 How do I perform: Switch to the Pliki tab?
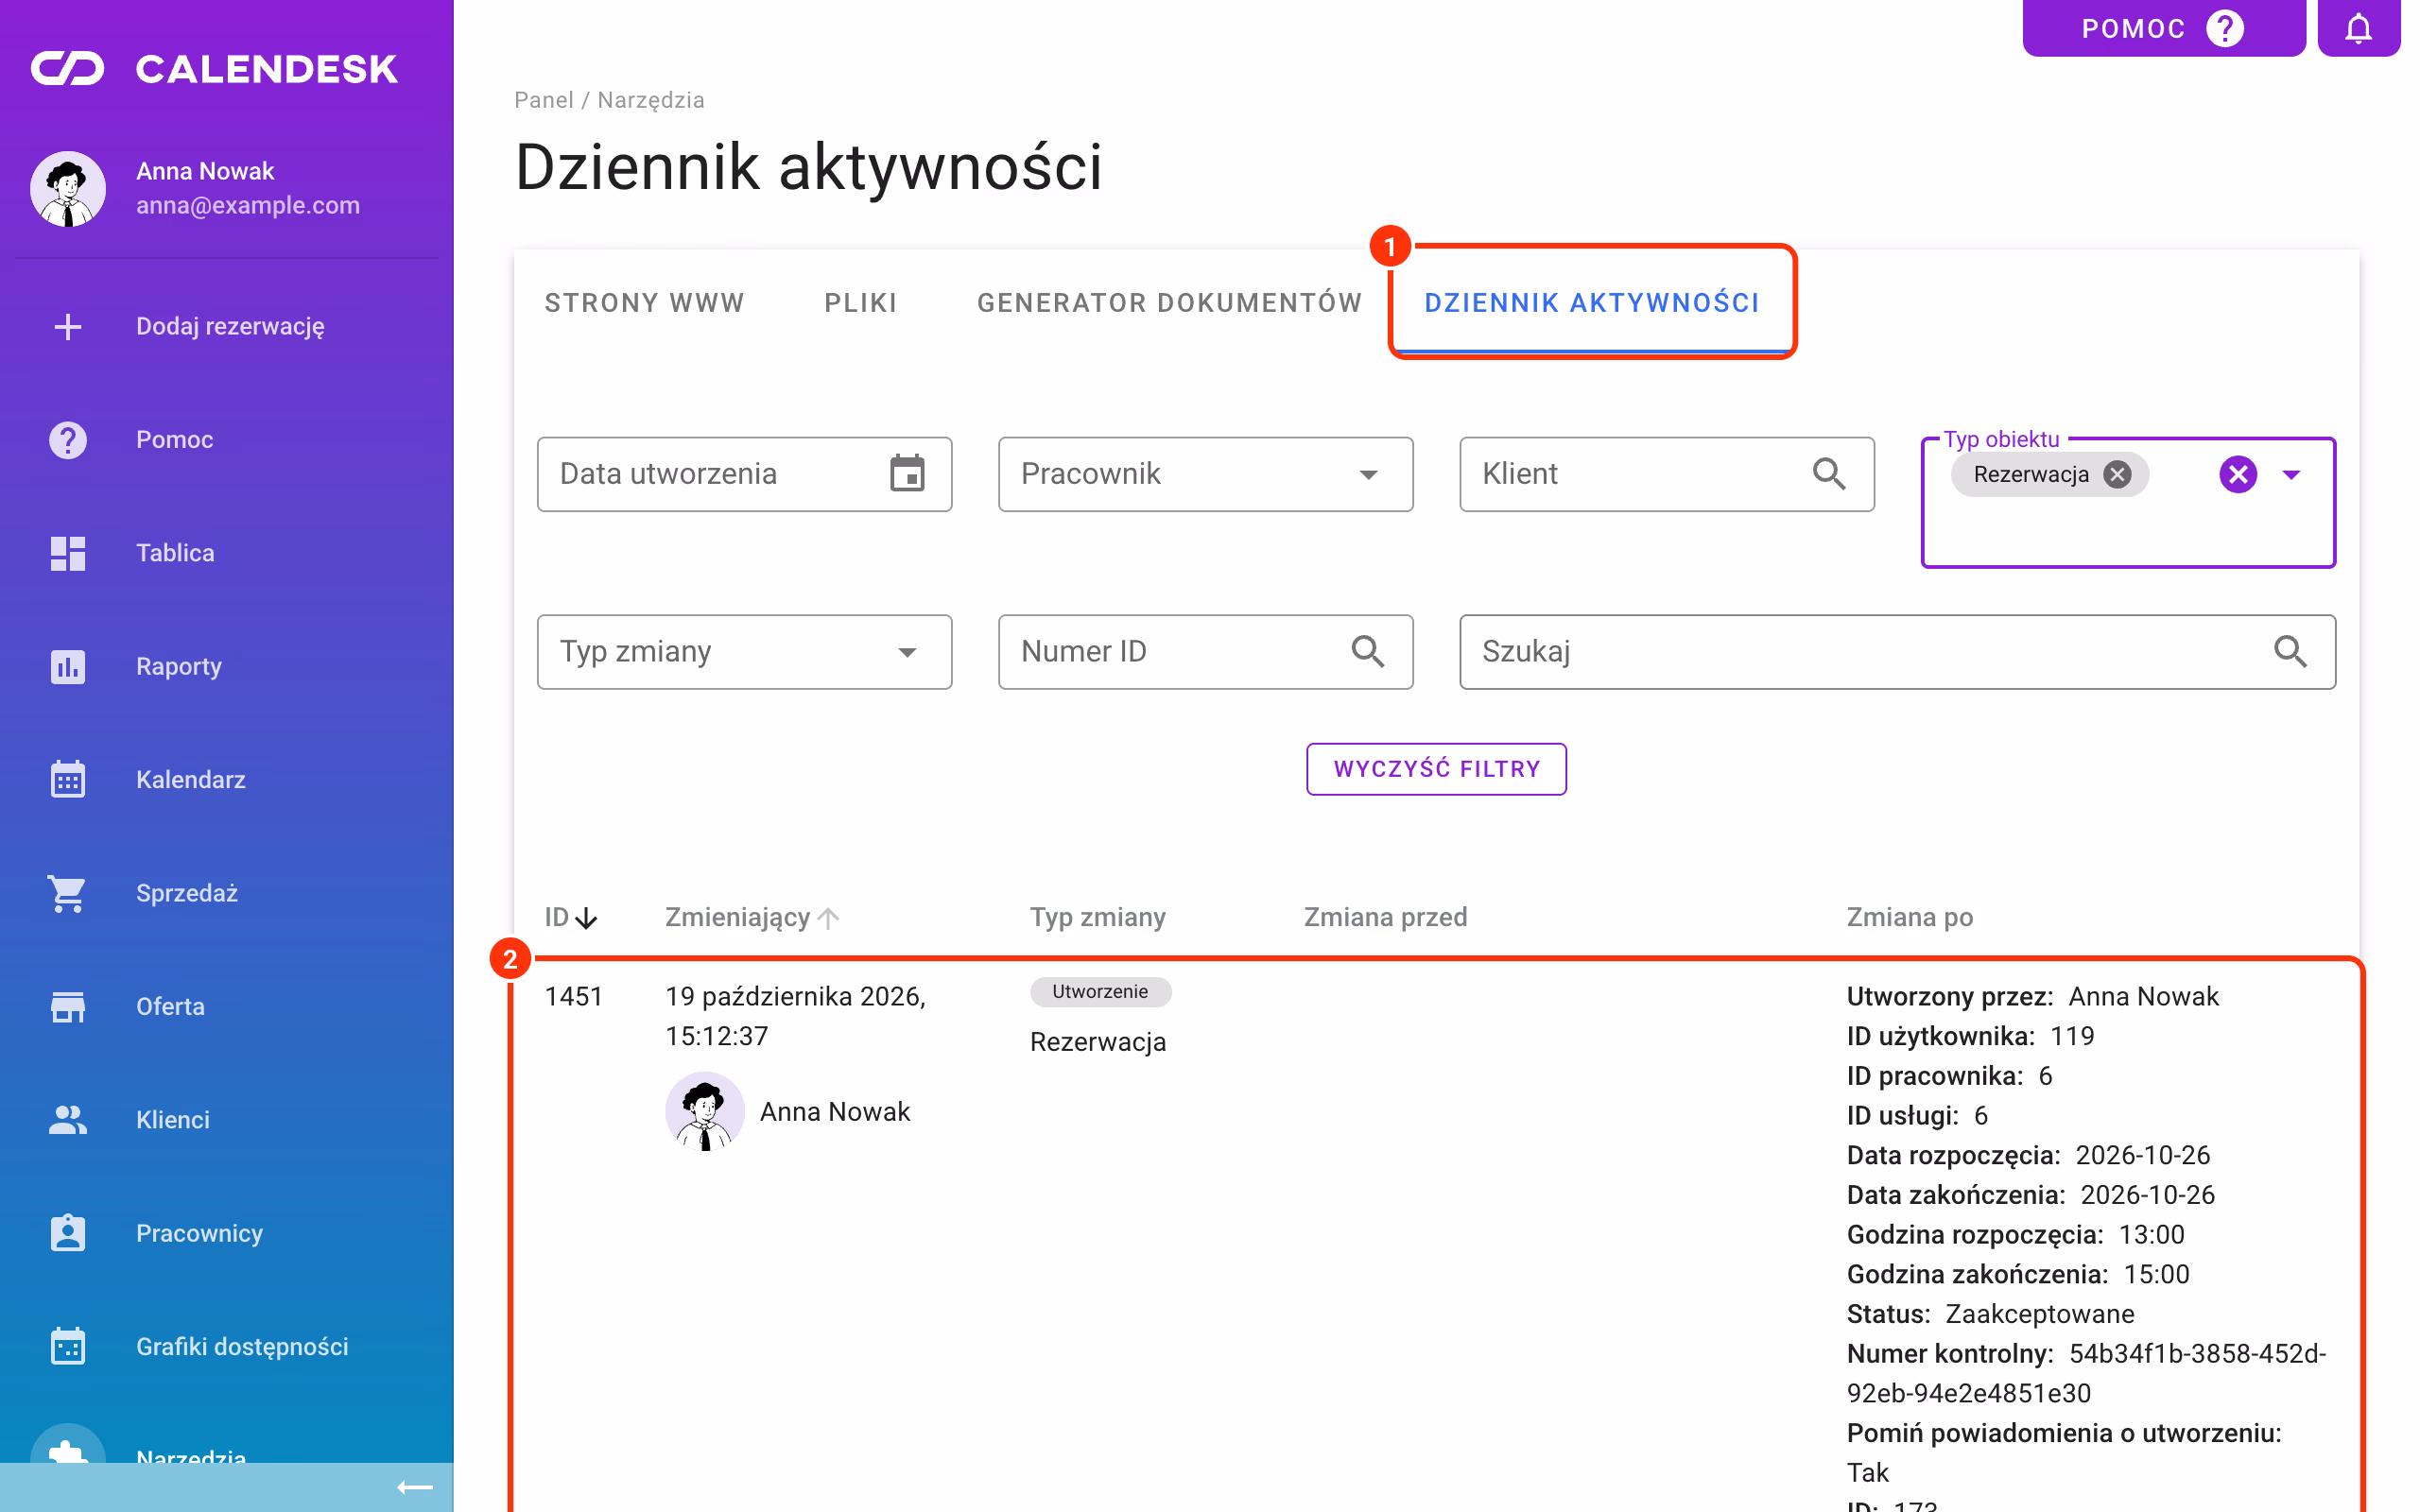pos(861,303)
